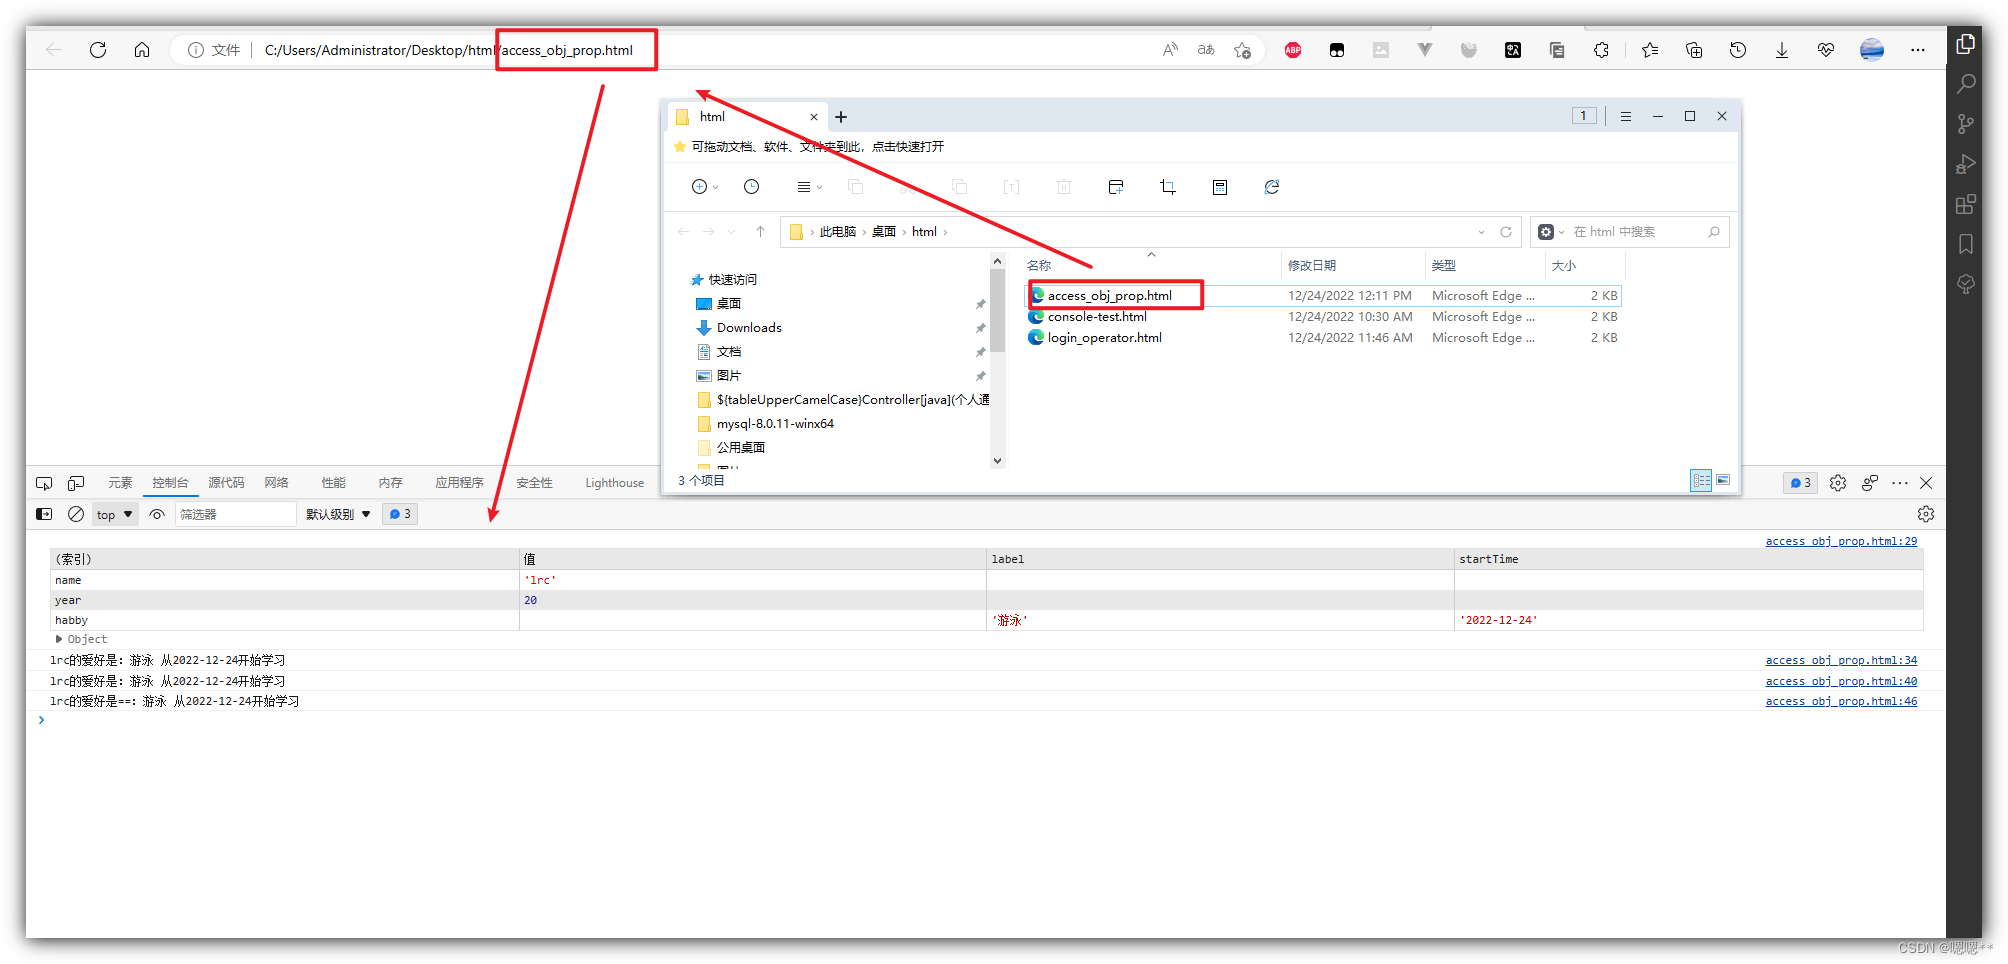This screenshot has width=2008, height=964.
Task: Refresh the html folder listing
Action: click(x=1506, y=232)
